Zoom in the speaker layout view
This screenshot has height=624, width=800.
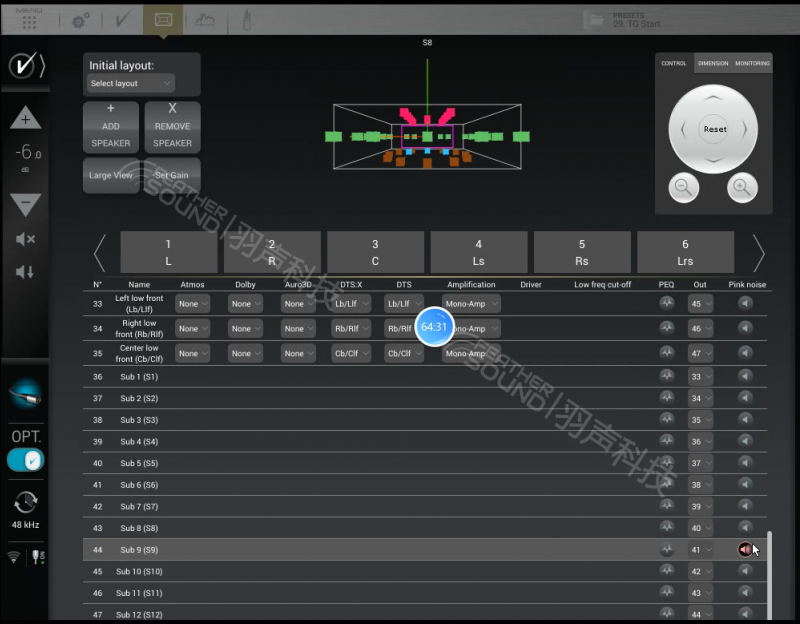(x=740, y=186)
